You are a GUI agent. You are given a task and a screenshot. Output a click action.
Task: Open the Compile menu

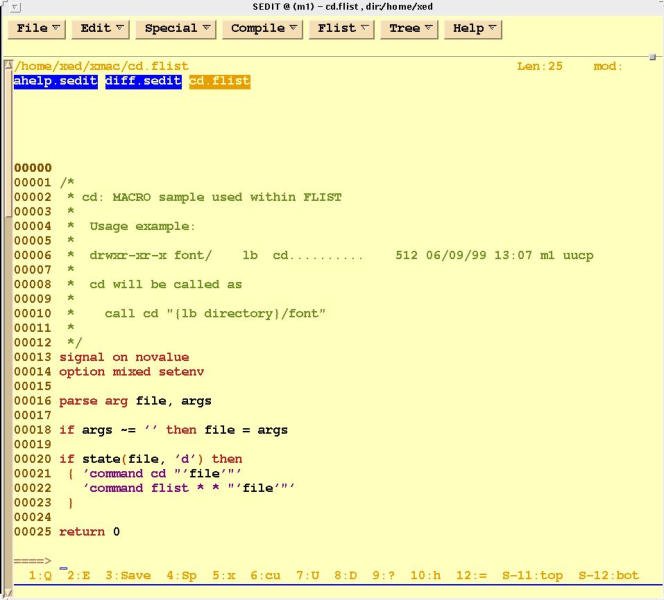point(263,29)
